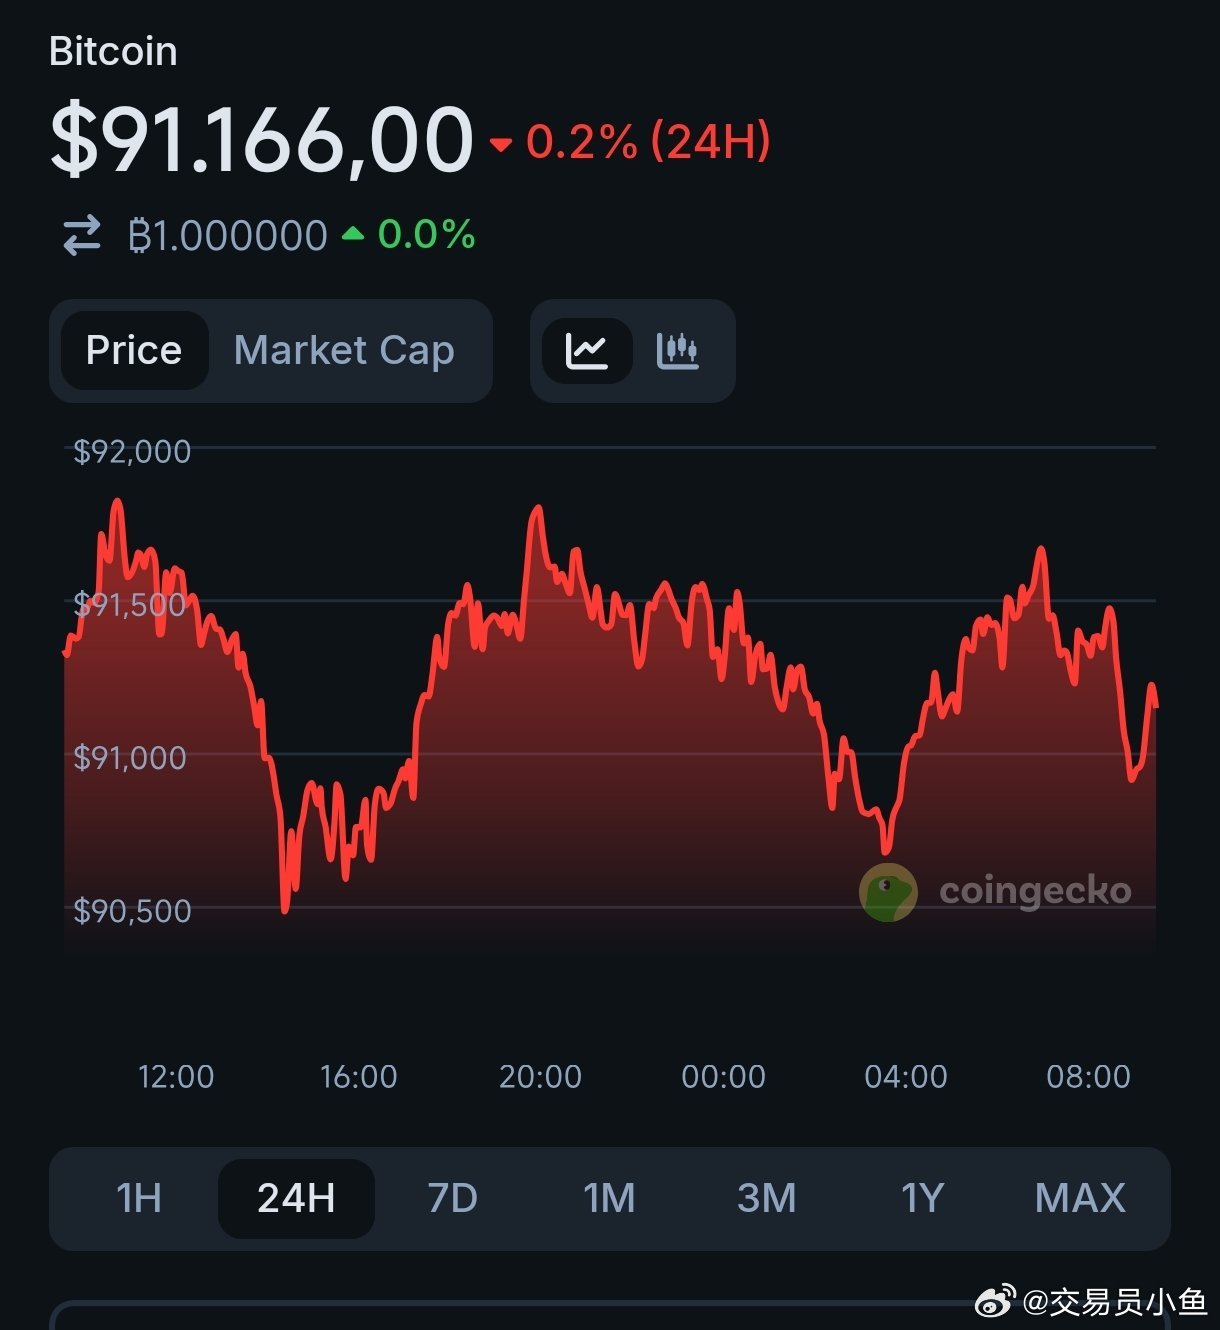1220x1330 pixels.
Task: Select the 1H time range
Action: pyautogui.click(x=139, y=1198)
